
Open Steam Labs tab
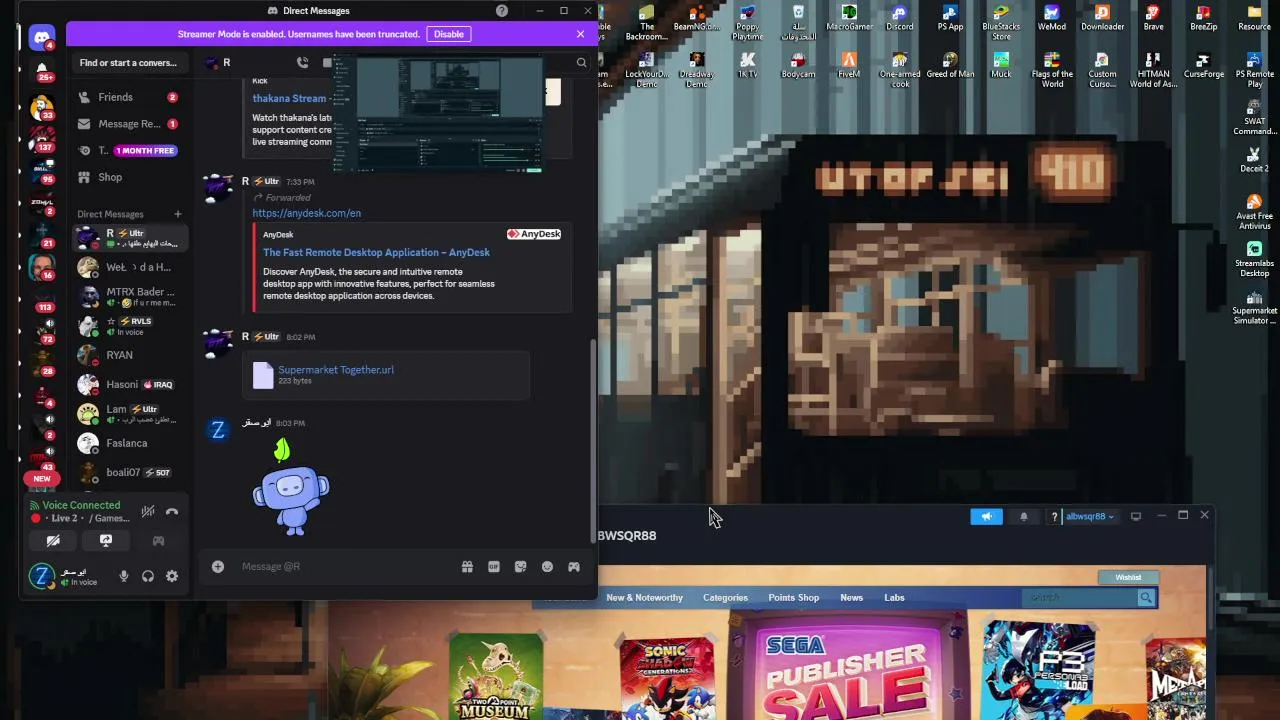(x=894, y=598)
